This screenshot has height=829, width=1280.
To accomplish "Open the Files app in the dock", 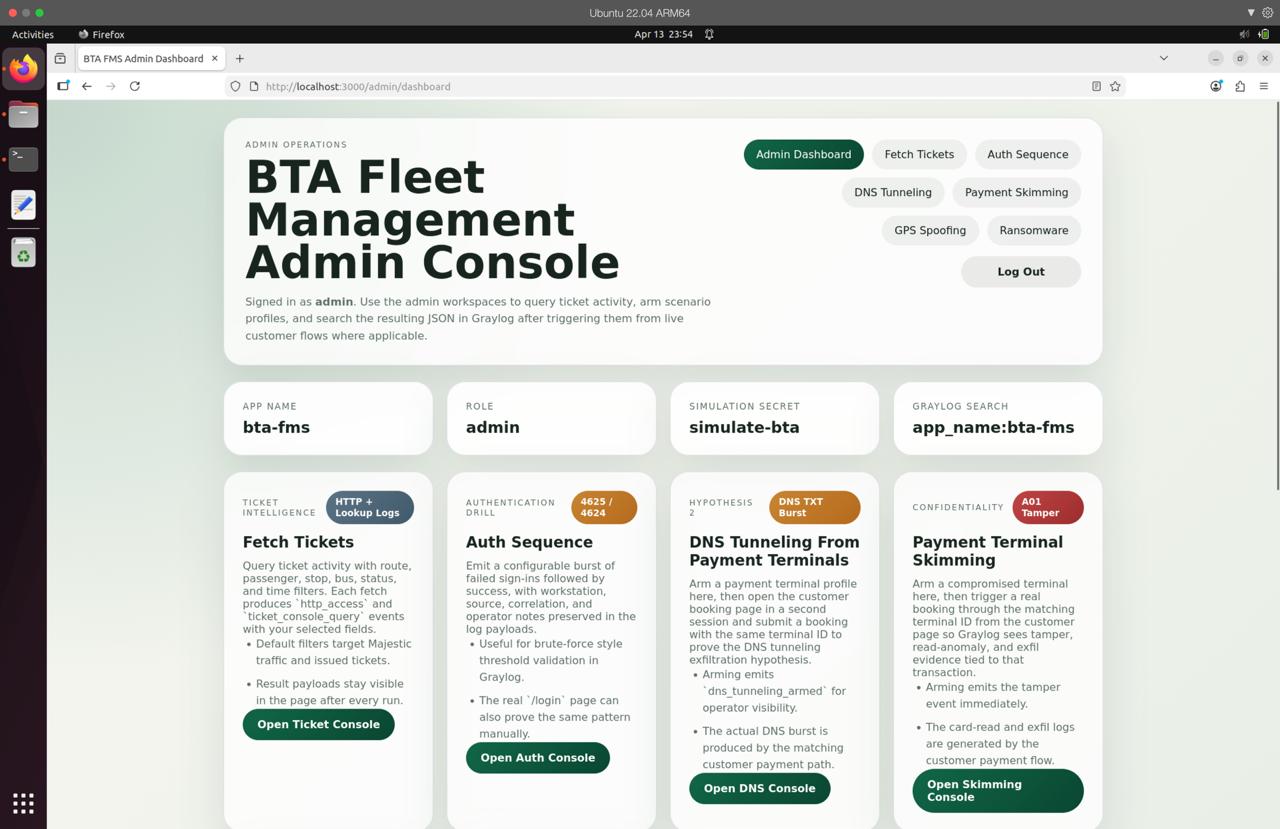I will tap(23, 114).
